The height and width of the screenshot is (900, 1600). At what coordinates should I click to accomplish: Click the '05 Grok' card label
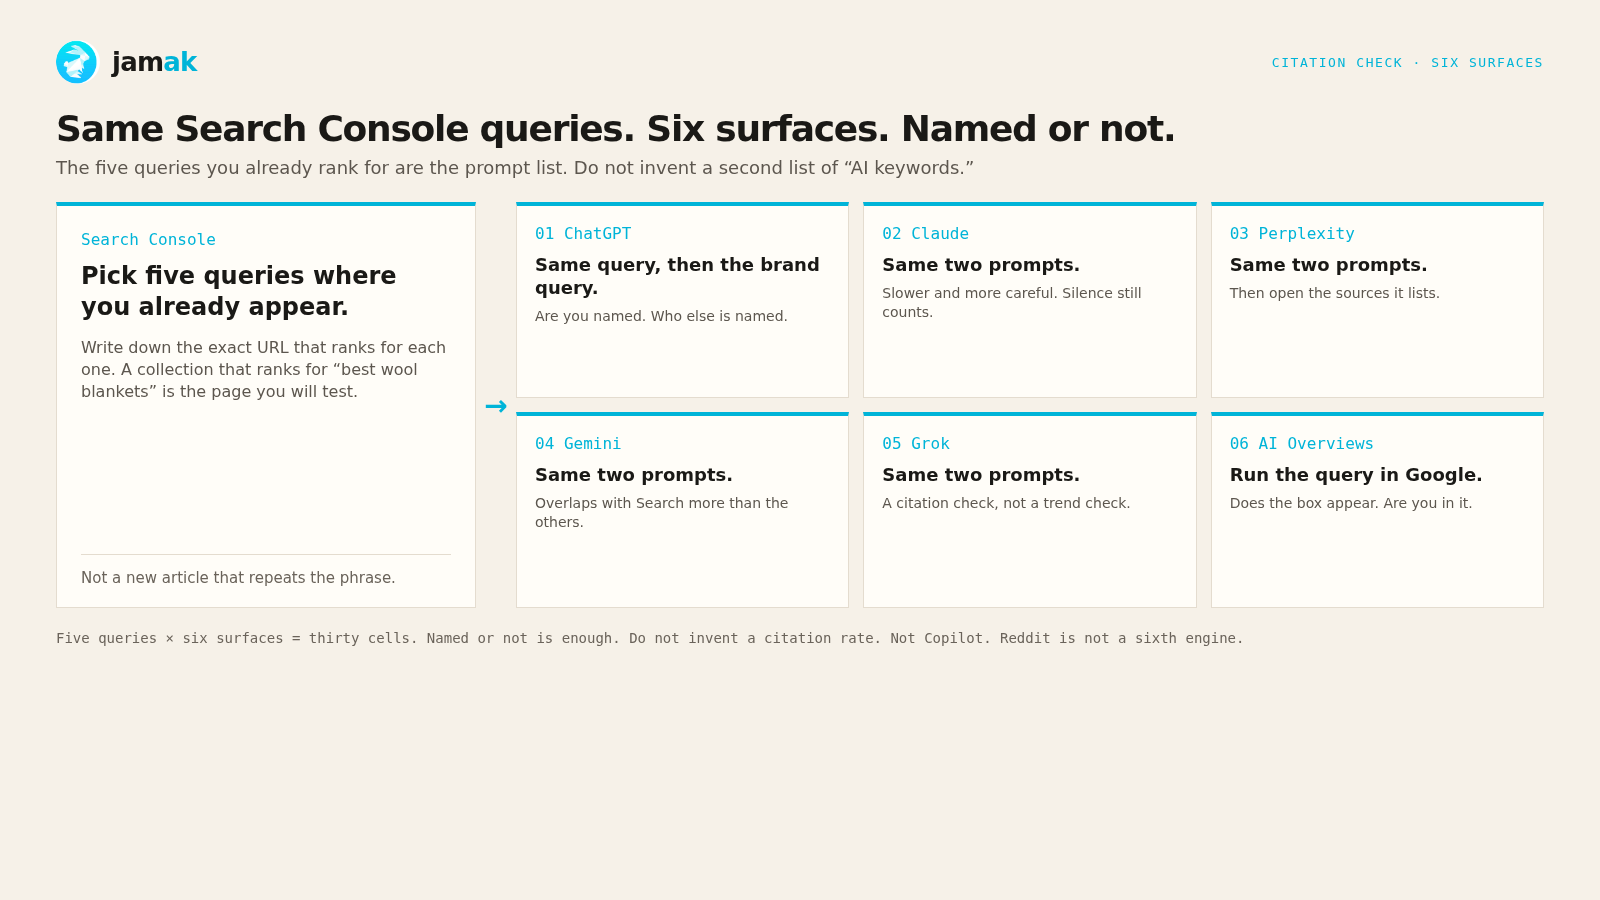[x=916, y=444]
